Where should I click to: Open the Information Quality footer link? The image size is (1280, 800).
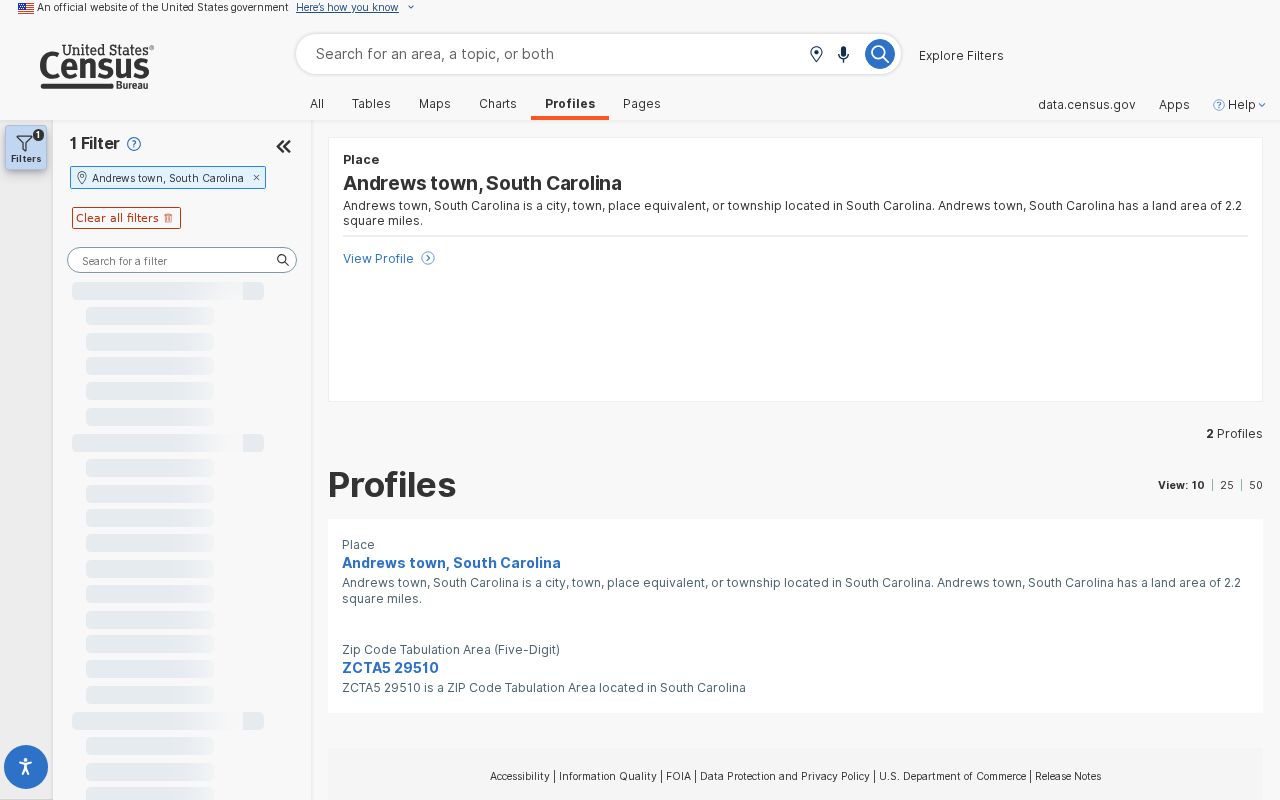pyautogui.click(x=608, y=776)
